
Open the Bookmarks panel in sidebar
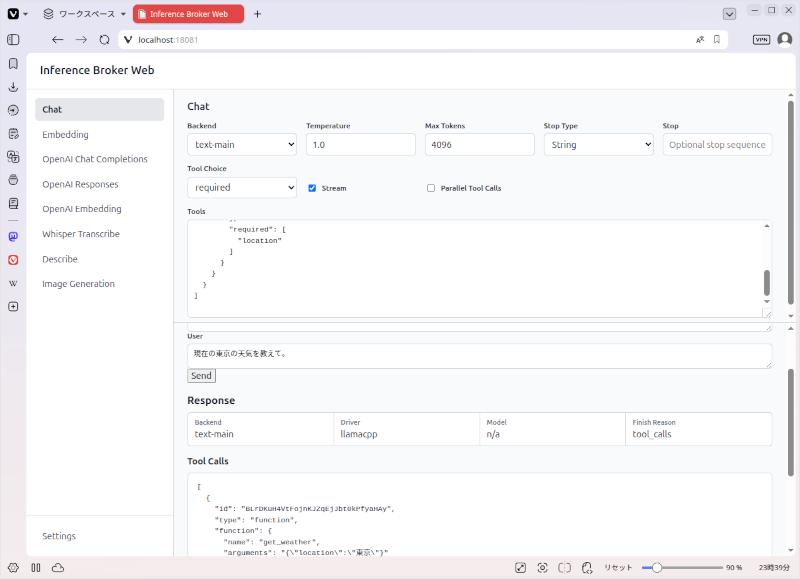[13, 63]
